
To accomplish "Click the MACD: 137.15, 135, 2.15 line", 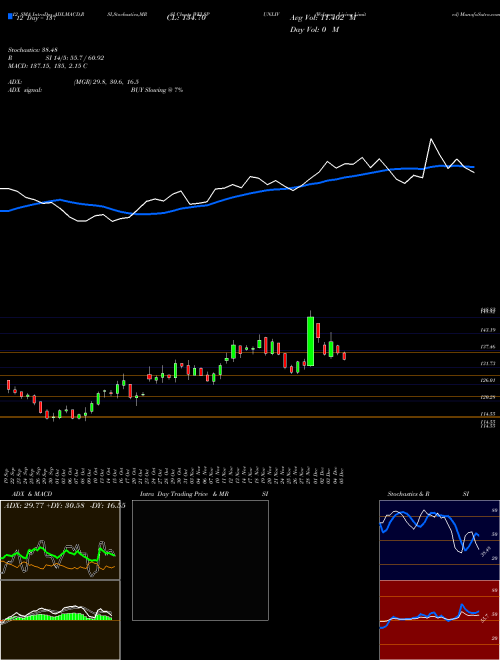I will [48, 66].
